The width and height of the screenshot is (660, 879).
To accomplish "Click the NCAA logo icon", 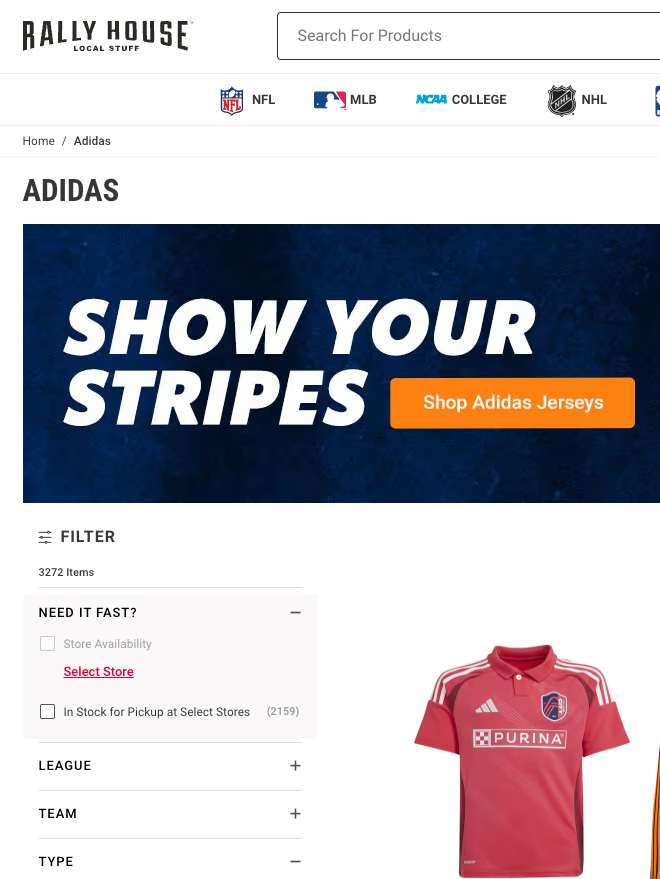I will [x=431, y=100].
